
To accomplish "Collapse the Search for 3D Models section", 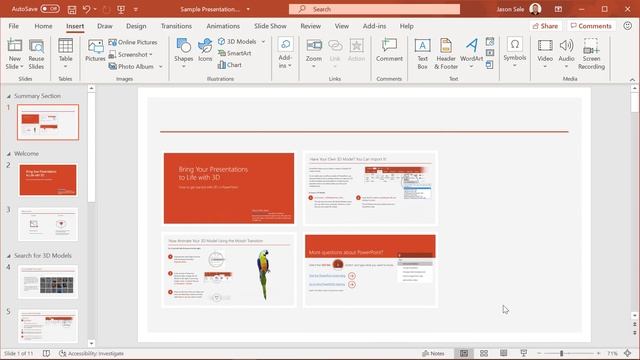I will (x=9, y=256).
